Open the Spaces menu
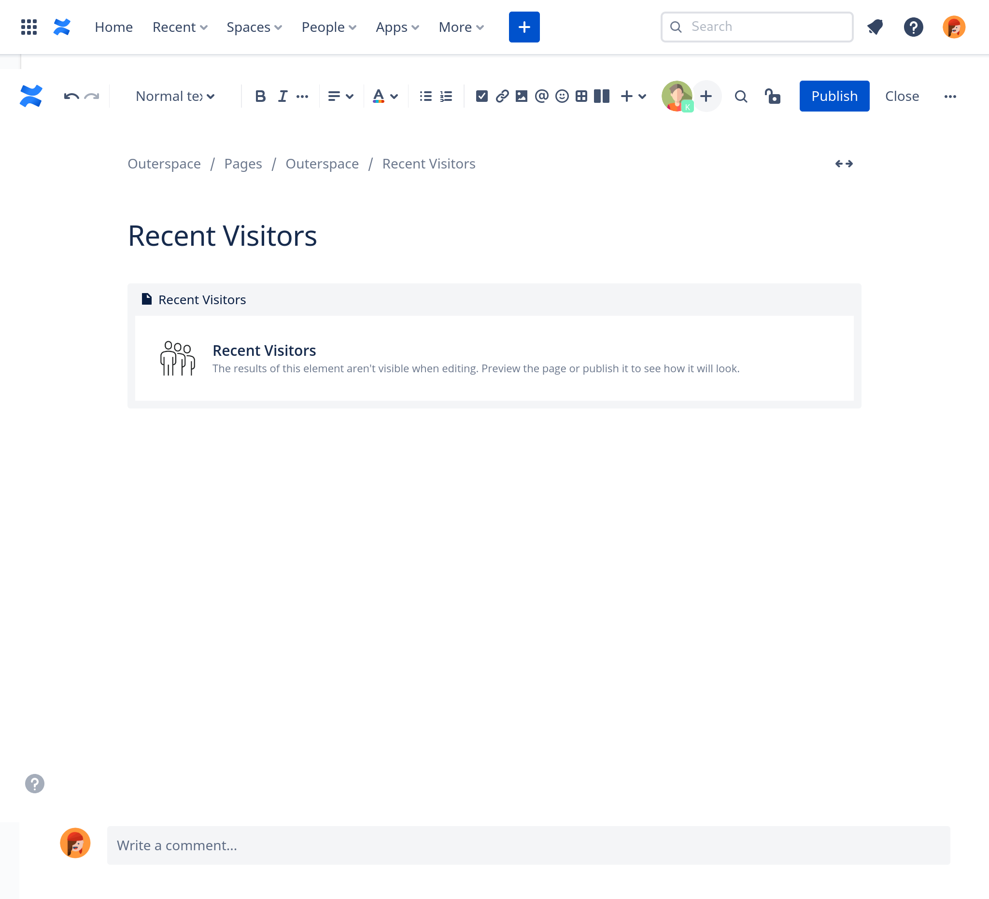This screenshot has width=989, height=899. [254, 27]
